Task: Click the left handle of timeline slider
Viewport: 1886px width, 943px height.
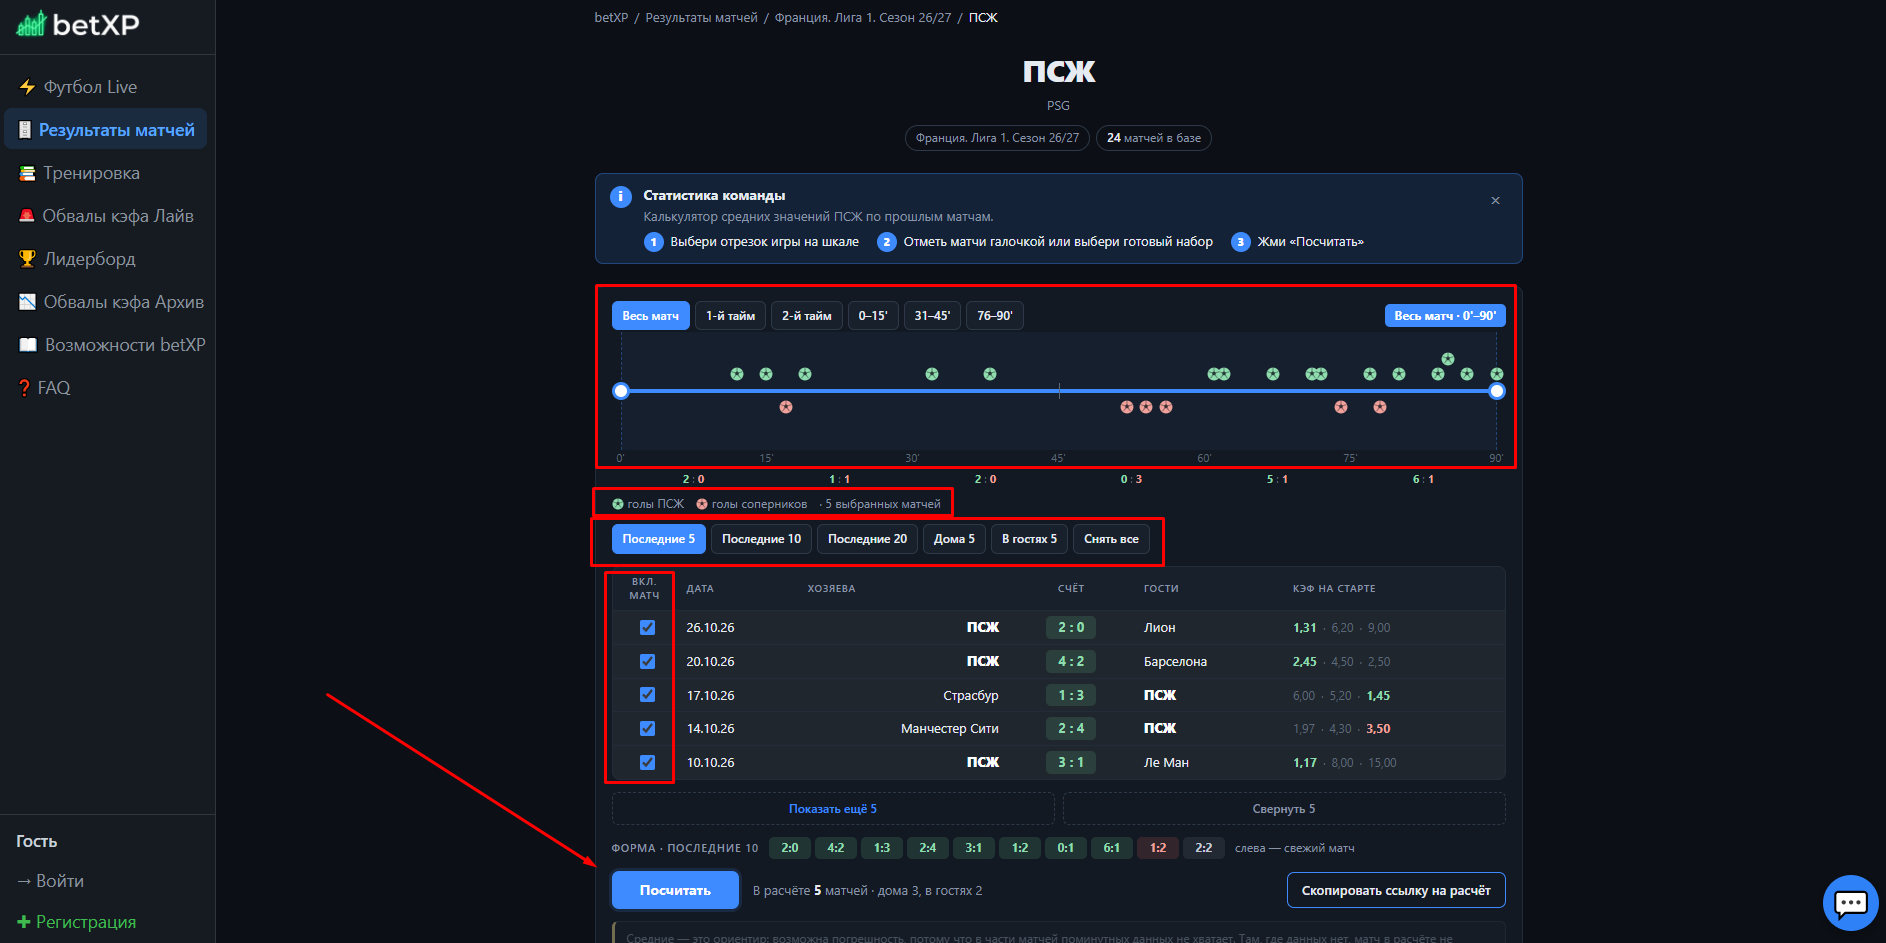Action: coord(621,391)
